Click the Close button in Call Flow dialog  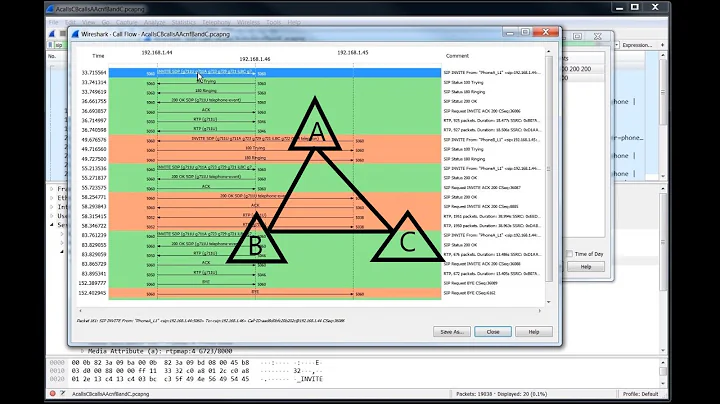[493, 331]
